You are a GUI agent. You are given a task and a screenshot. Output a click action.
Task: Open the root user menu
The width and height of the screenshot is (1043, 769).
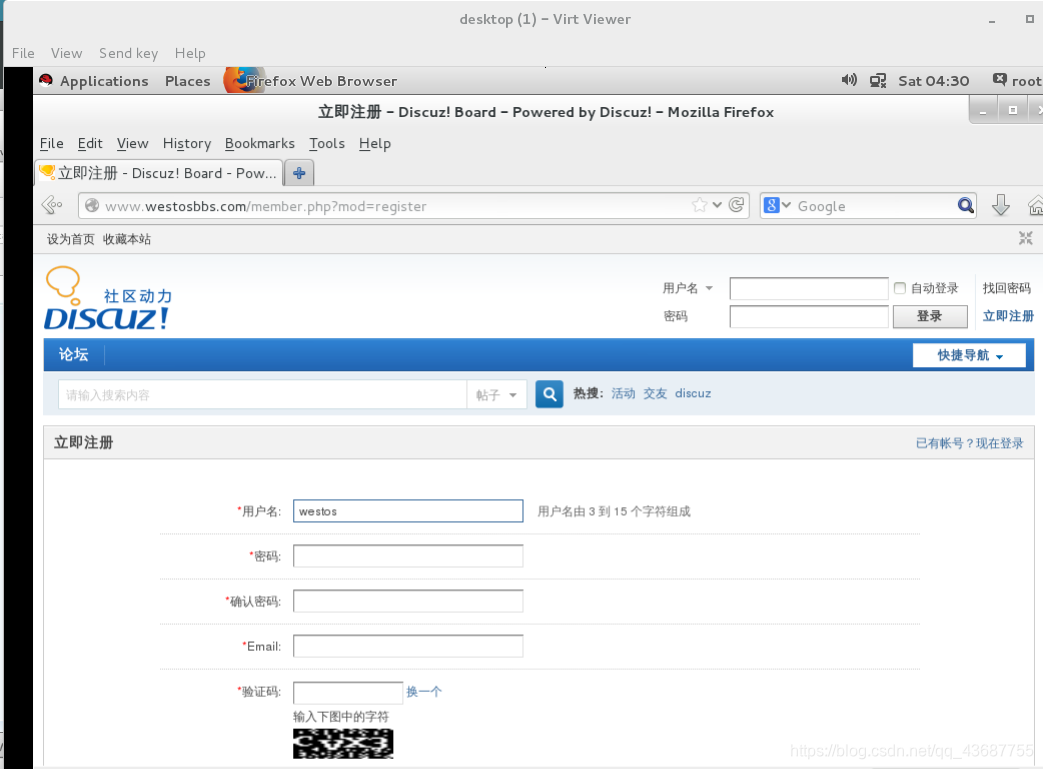click(1018, 81)
